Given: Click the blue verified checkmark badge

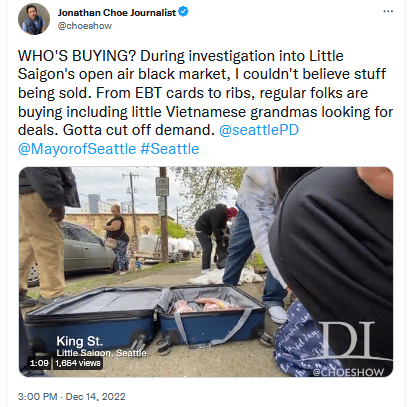Looking at the screenshot, I should 183,12.
